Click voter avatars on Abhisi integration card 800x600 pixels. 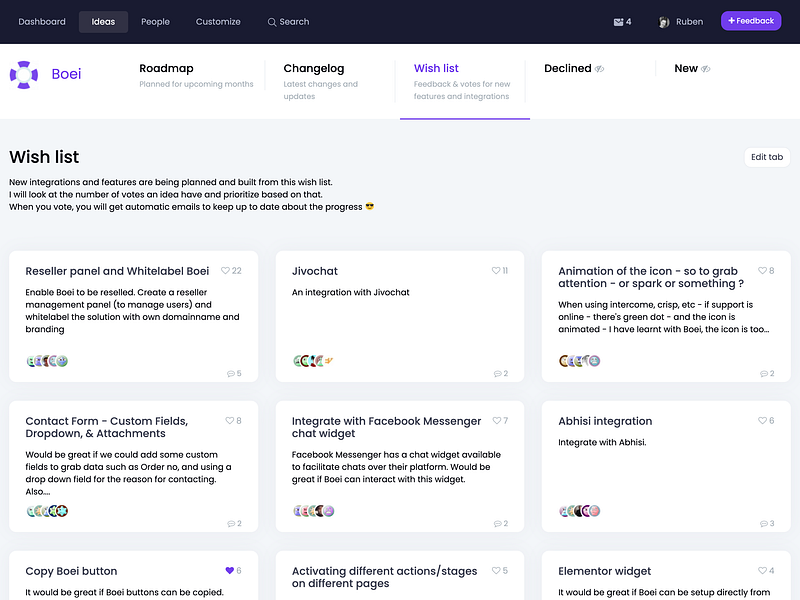click(580, 511)
